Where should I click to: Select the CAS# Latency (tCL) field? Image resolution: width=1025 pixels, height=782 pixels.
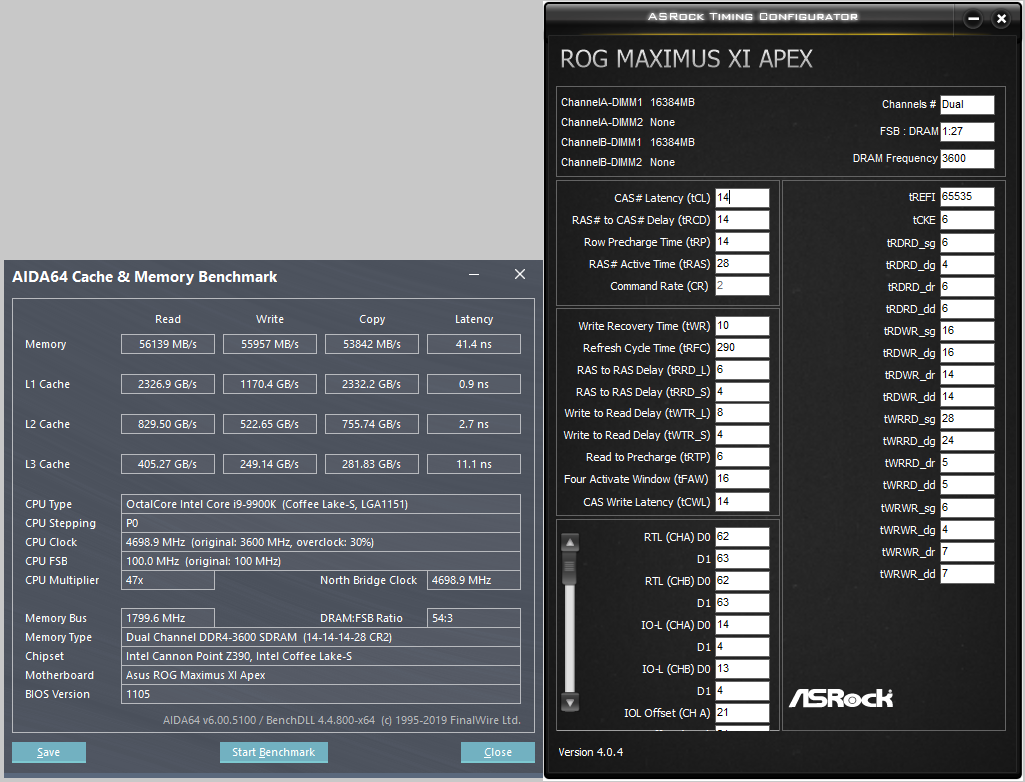click(x=742, y=197)
